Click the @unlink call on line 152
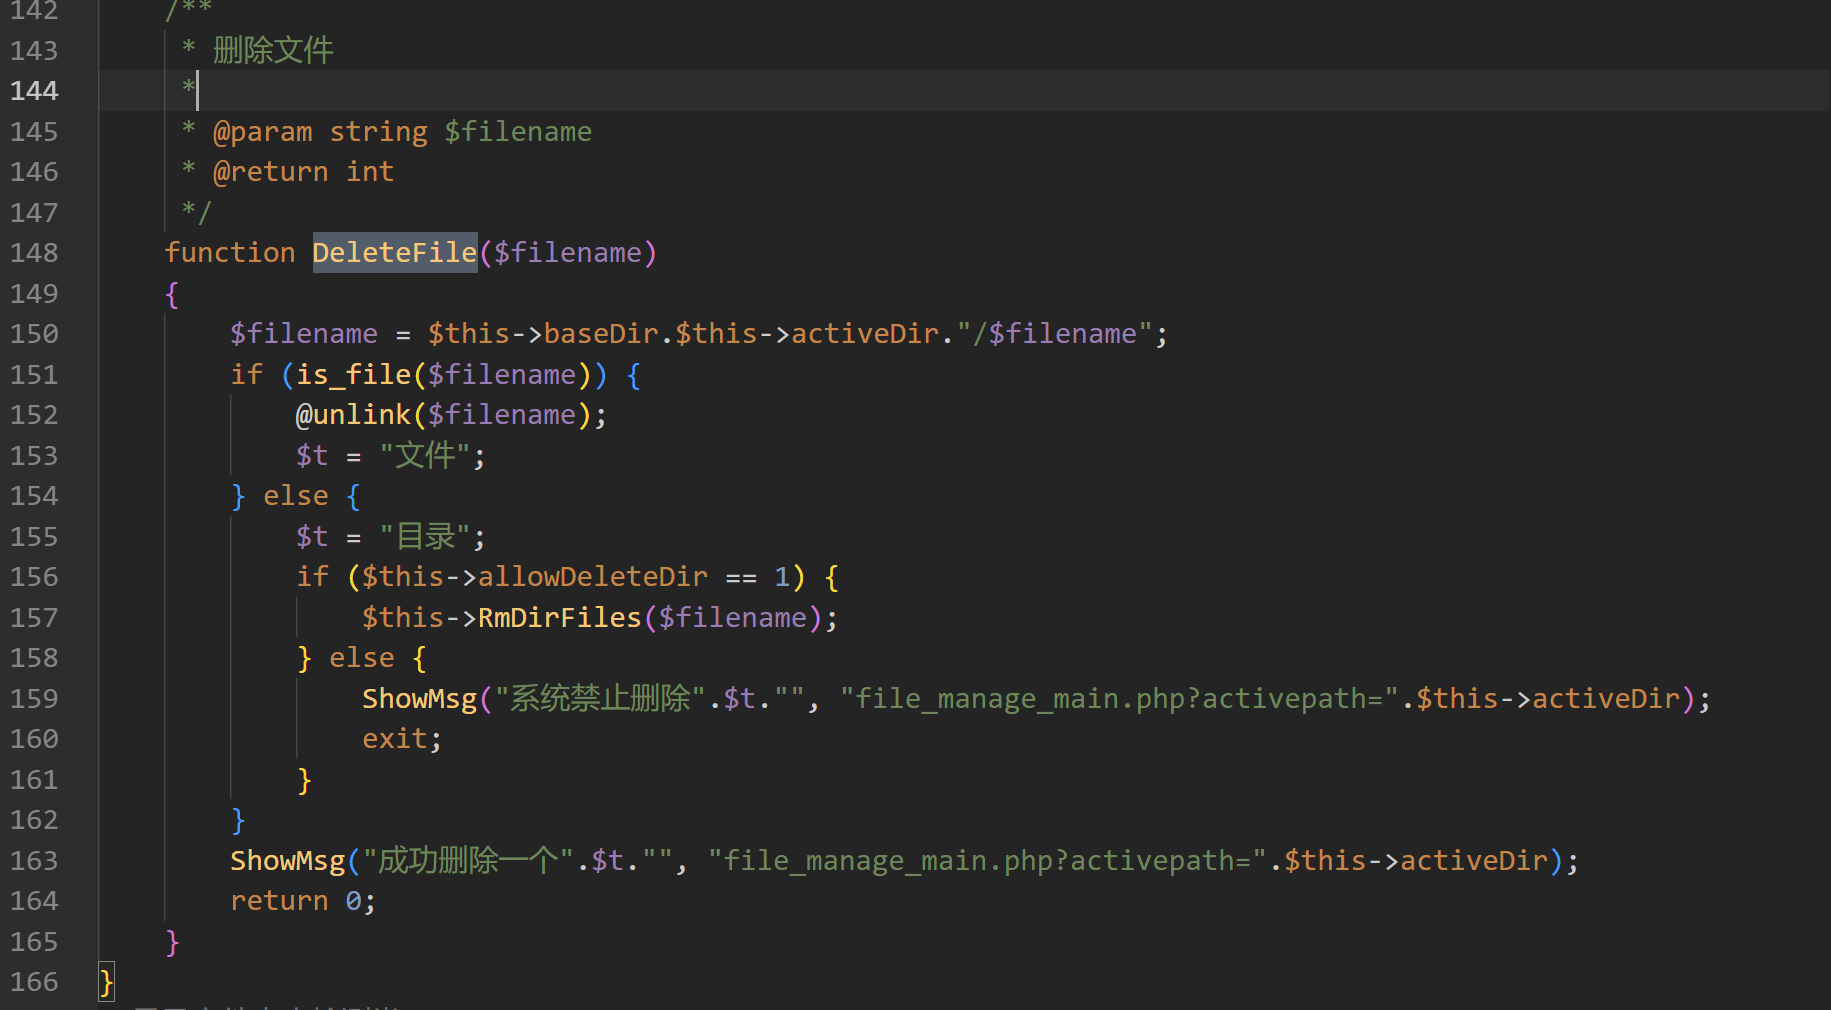 point(353,415)
